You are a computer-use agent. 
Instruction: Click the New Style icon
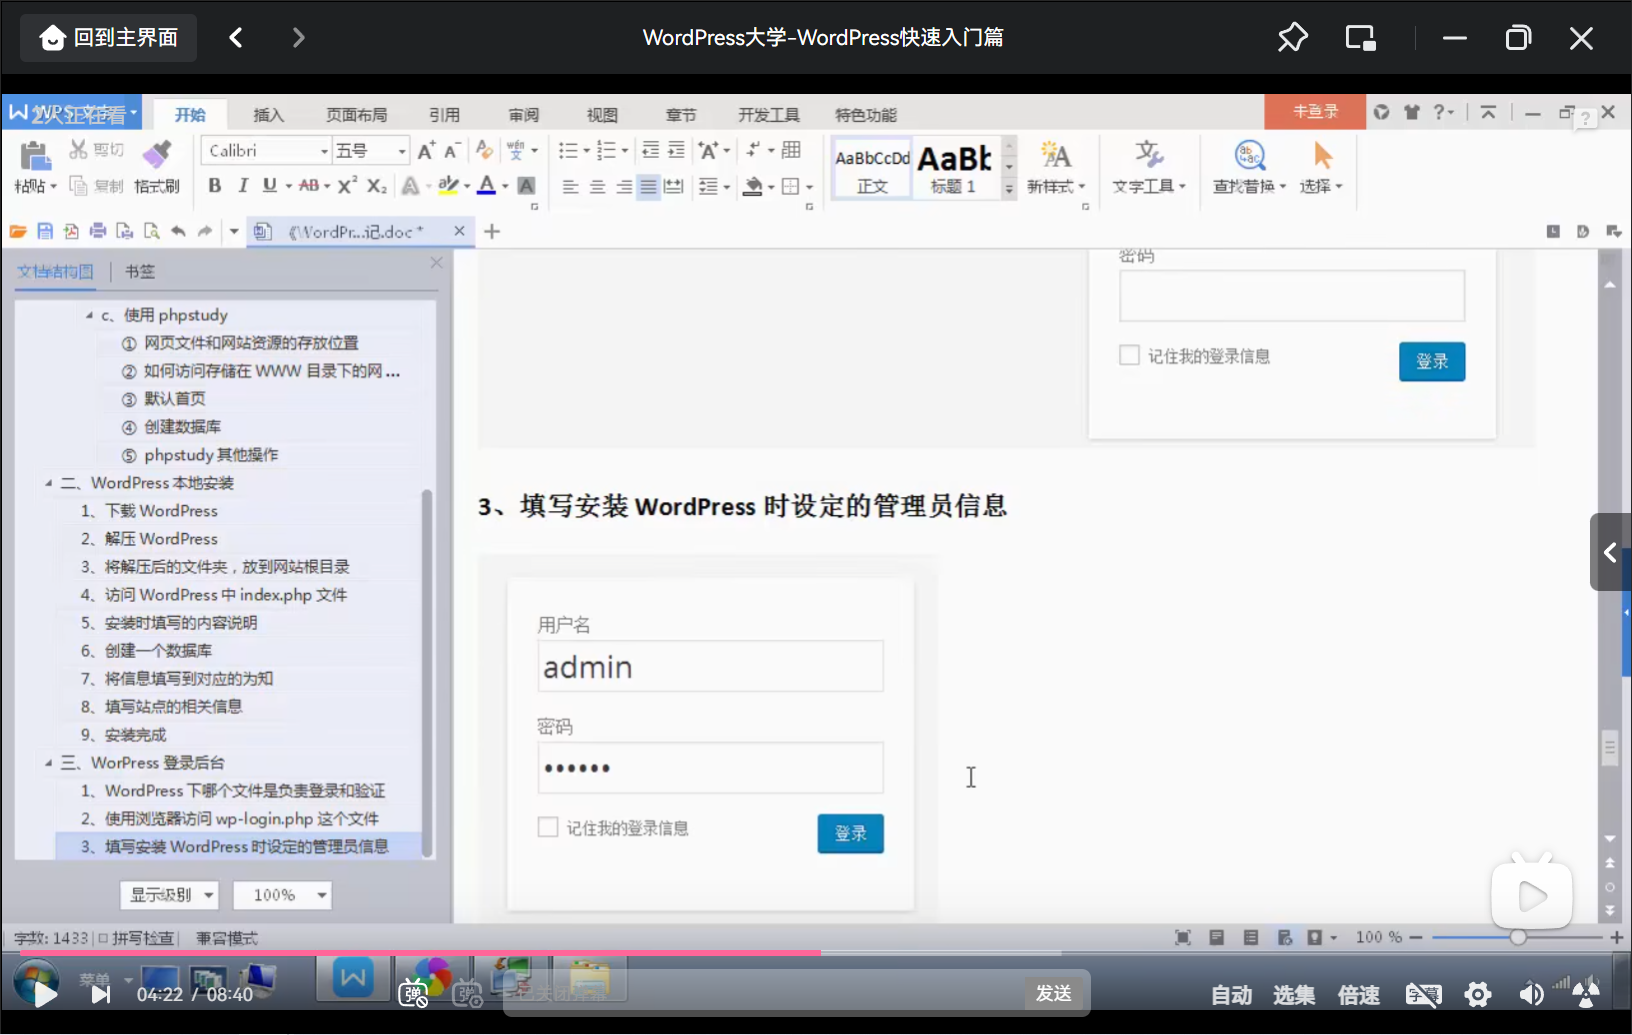click(x=1056, y=155)
